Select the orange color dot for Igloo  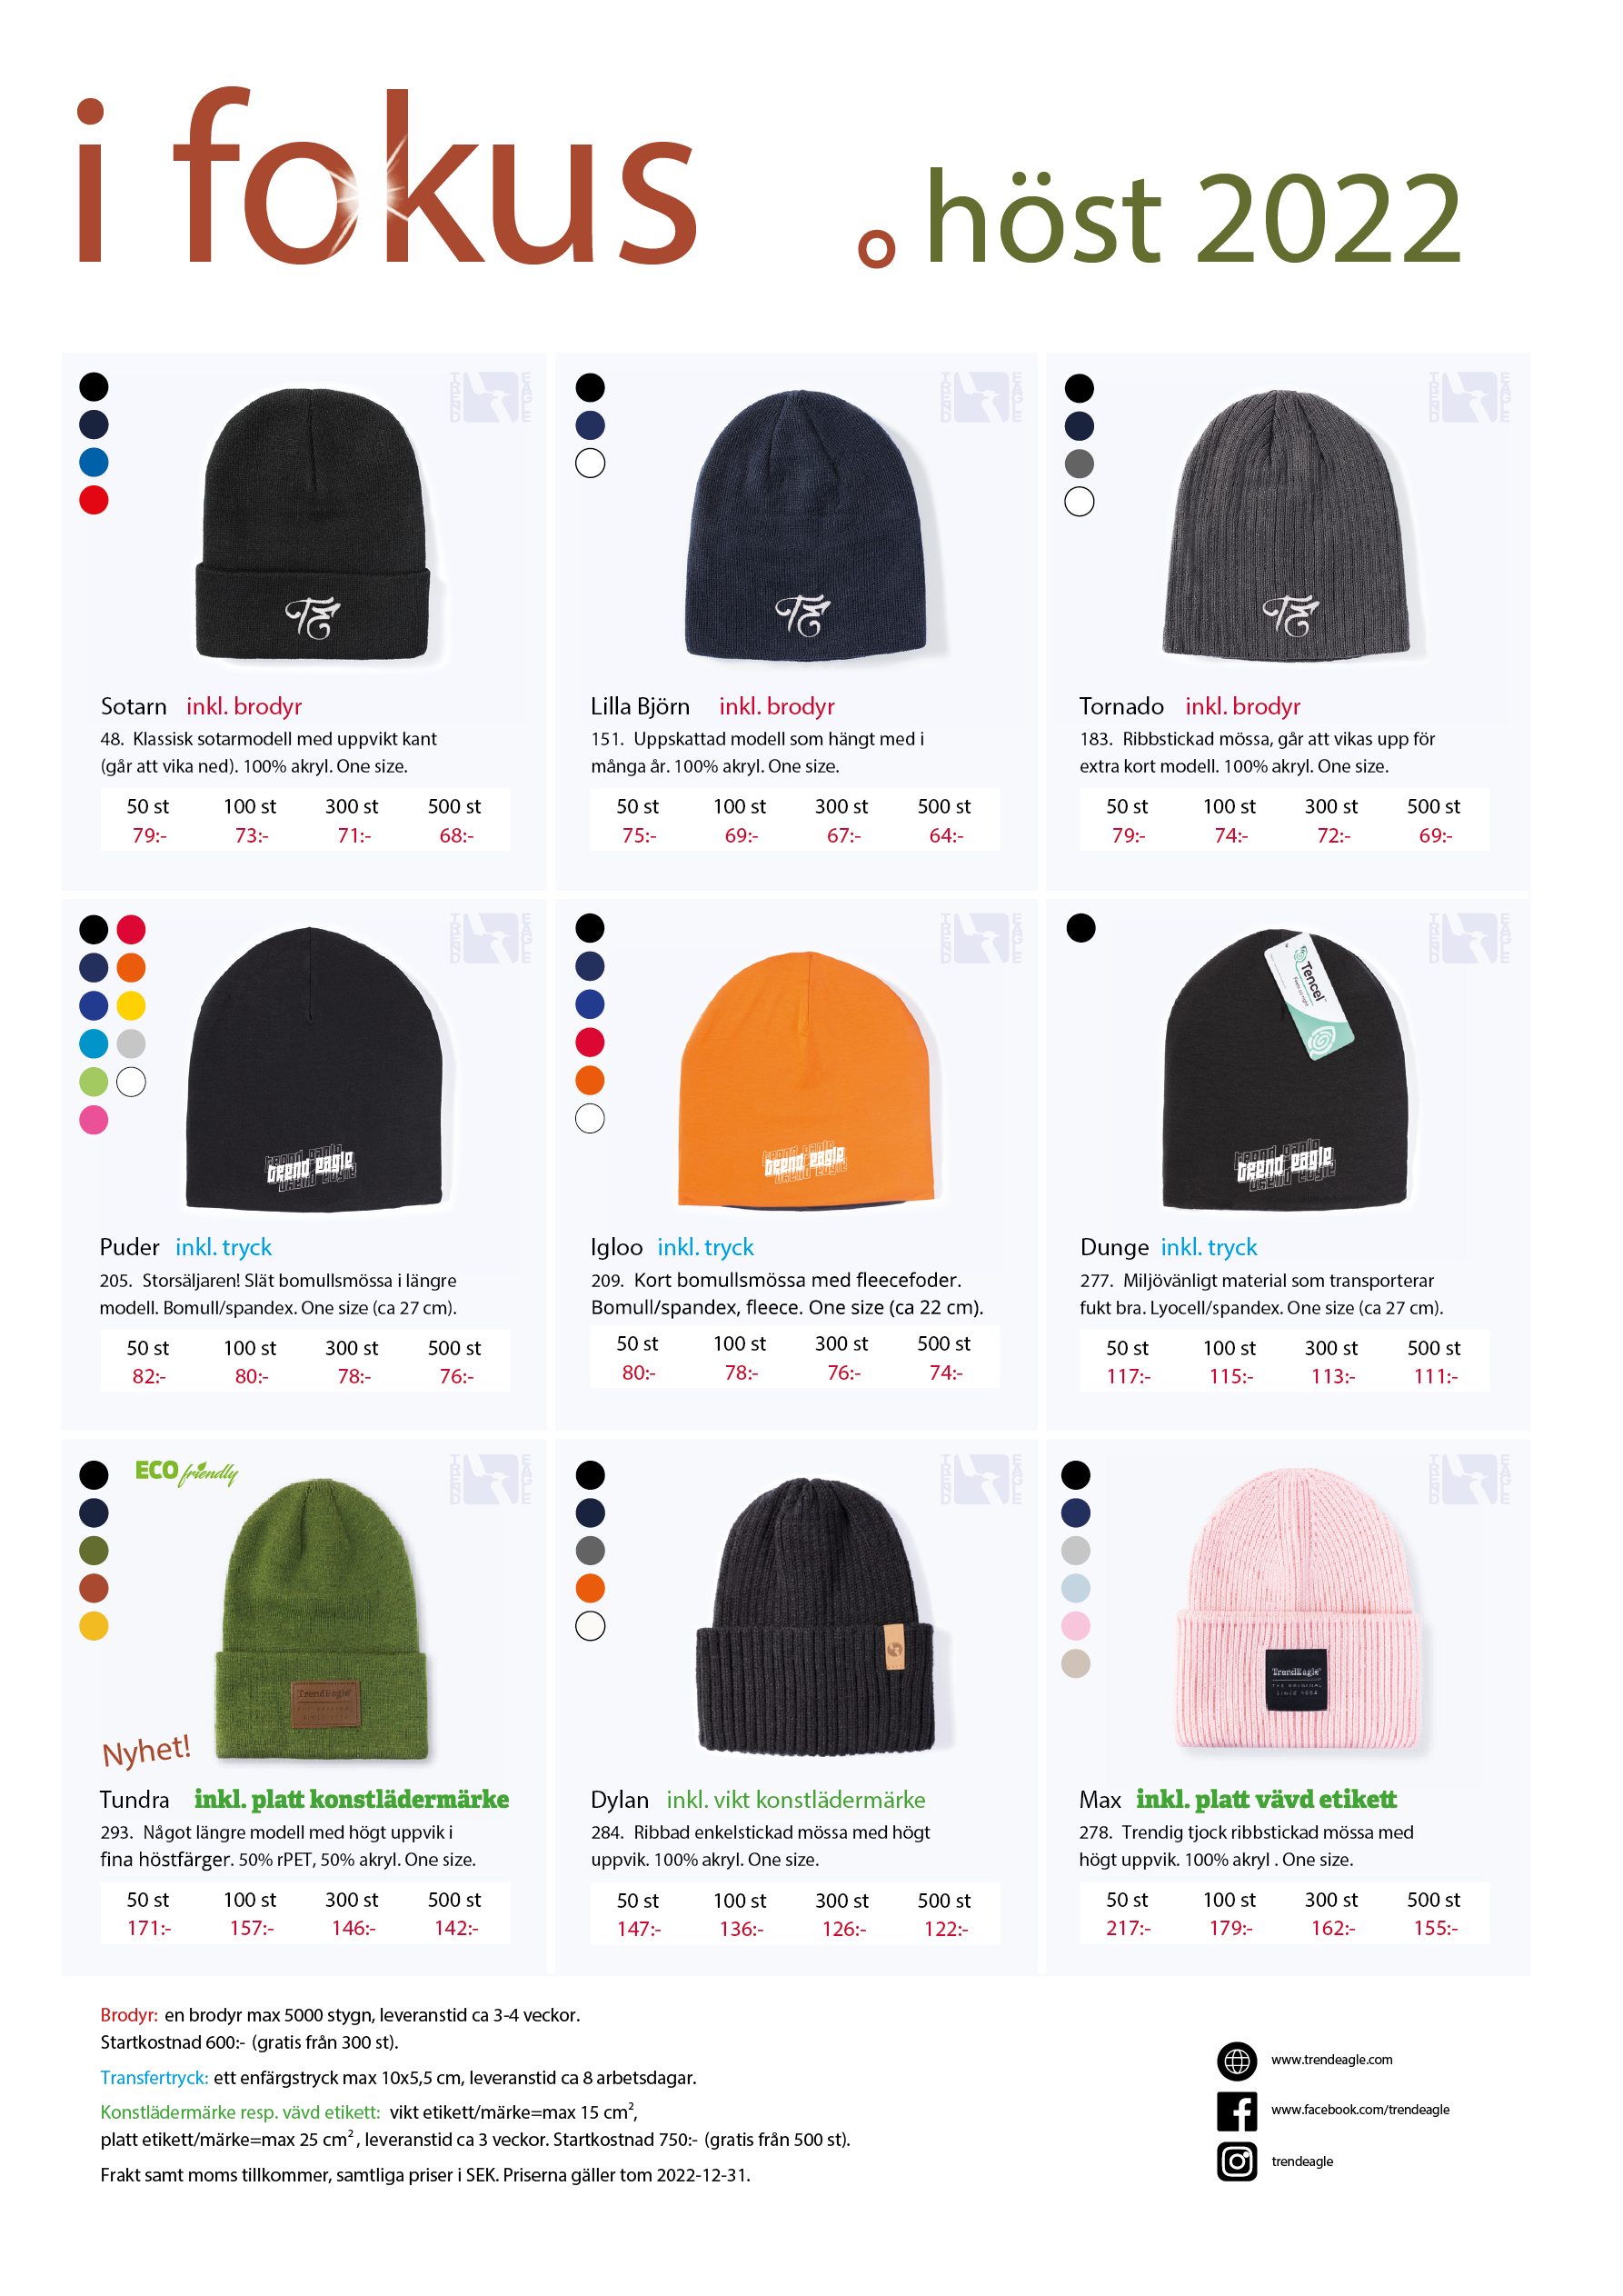point(590,1080)
